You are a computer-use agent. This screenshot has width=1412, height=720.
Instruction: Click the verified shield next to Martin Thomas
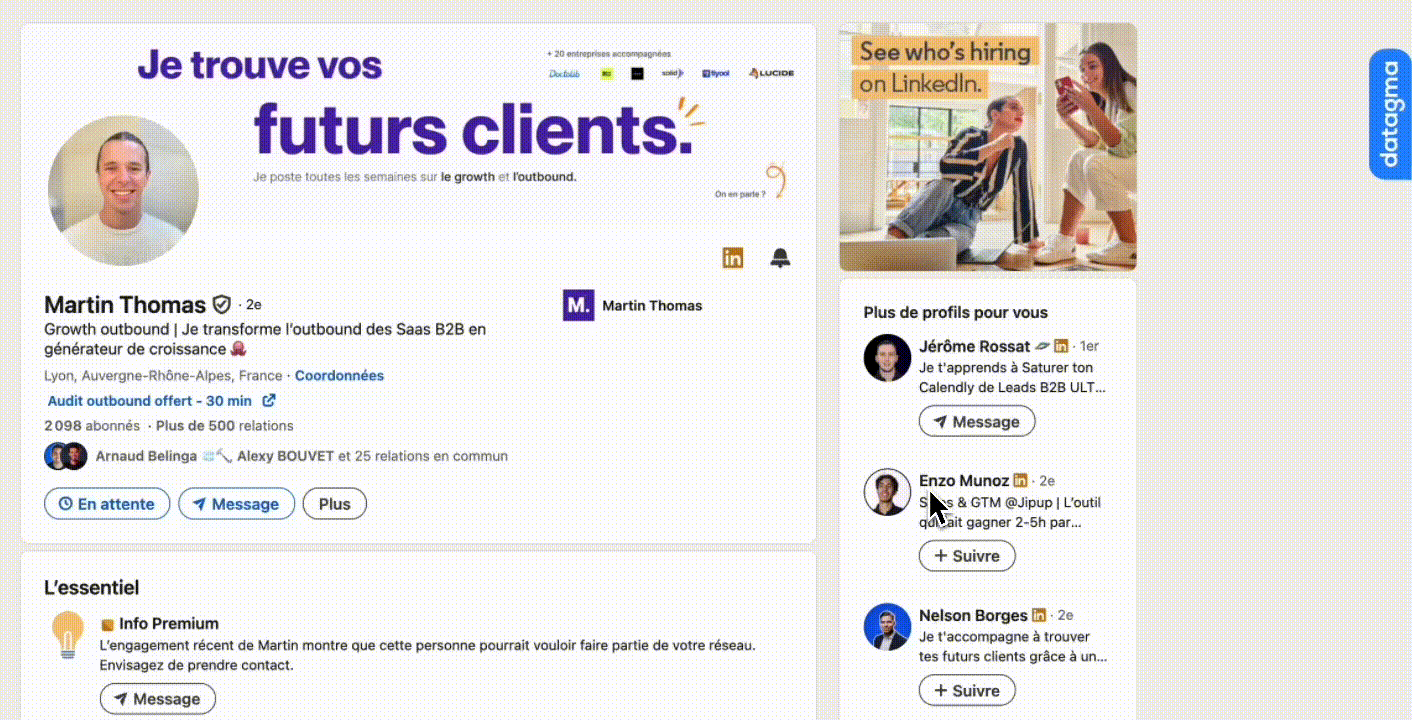coord(222,304)
